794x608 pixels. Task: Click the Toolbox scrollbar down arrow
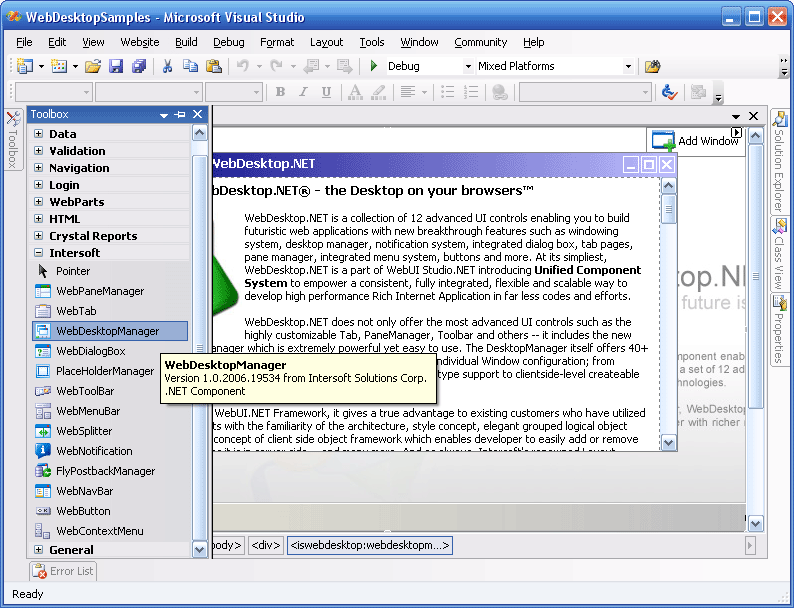pyautogui.click(x=199, y=549)
